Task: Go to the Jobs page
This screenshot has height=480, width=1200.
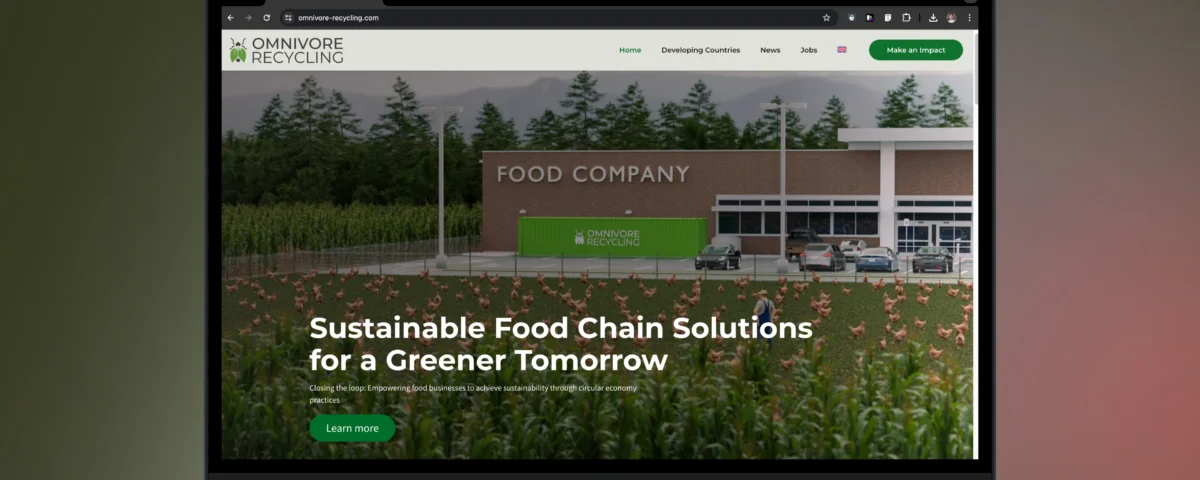Action: click(808, 50)
